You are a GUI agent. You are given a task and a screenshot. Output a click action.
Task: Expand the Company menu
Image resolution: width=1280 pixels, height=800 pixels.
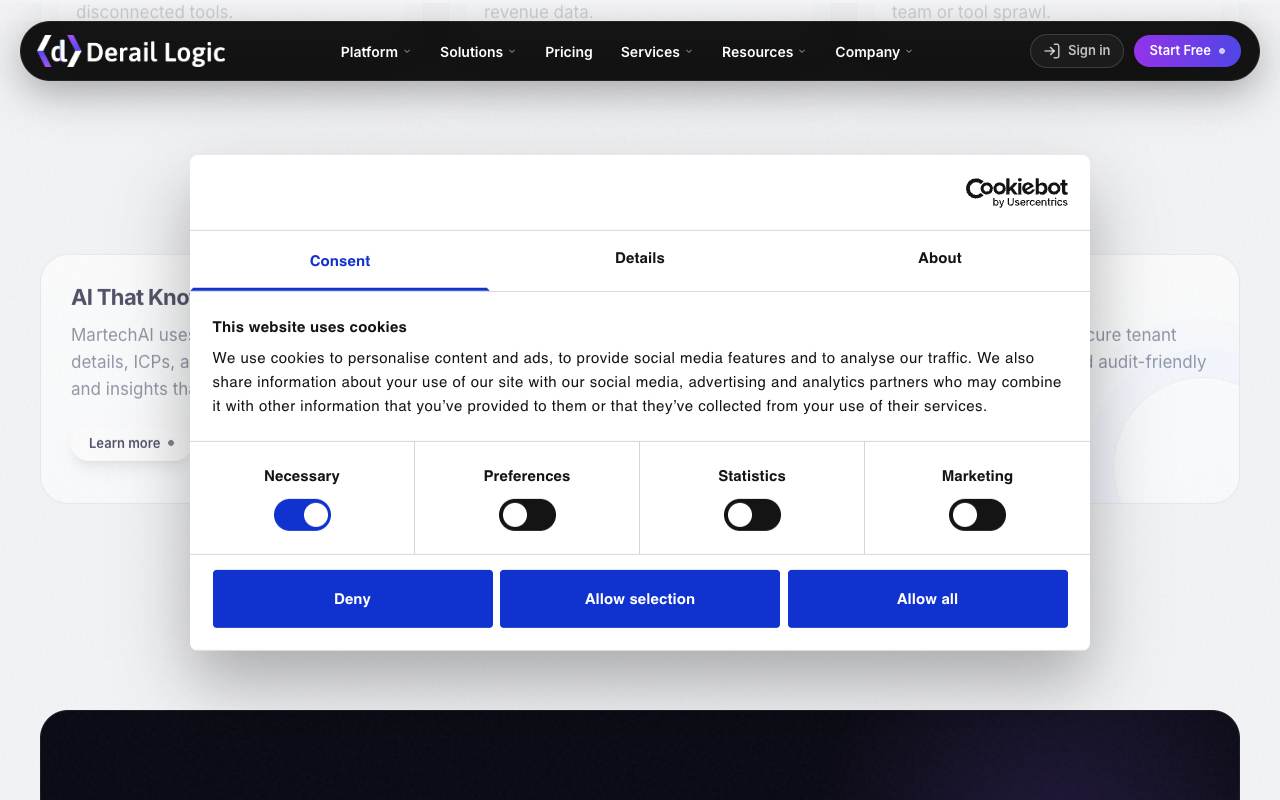874,52
